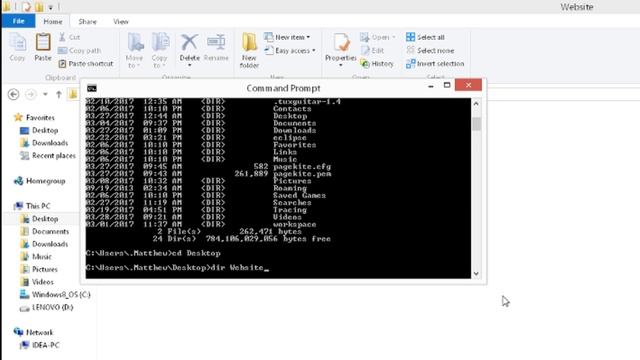Minimize the Command Prompt window
Image resolution: width=640 pixels, height=360 pixels.
[431, 85]
